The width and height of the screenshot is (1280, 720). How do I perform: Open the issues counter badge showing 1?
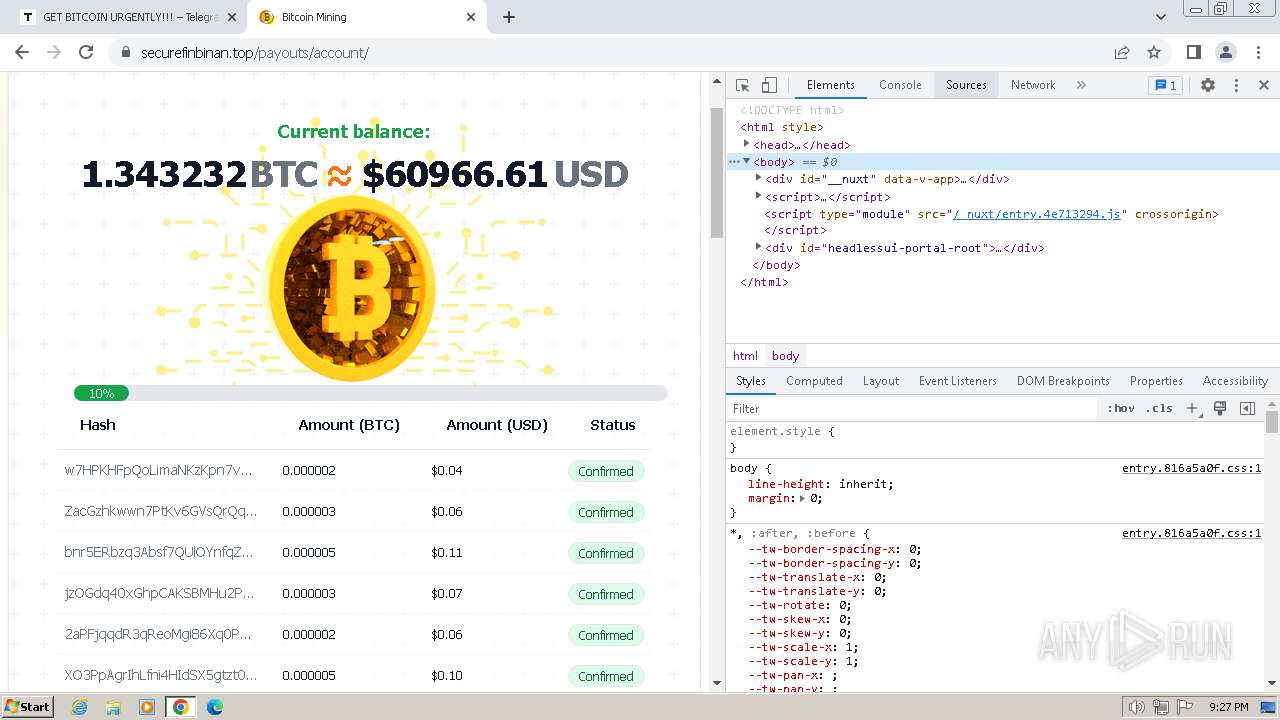[x=1165, y=85]
